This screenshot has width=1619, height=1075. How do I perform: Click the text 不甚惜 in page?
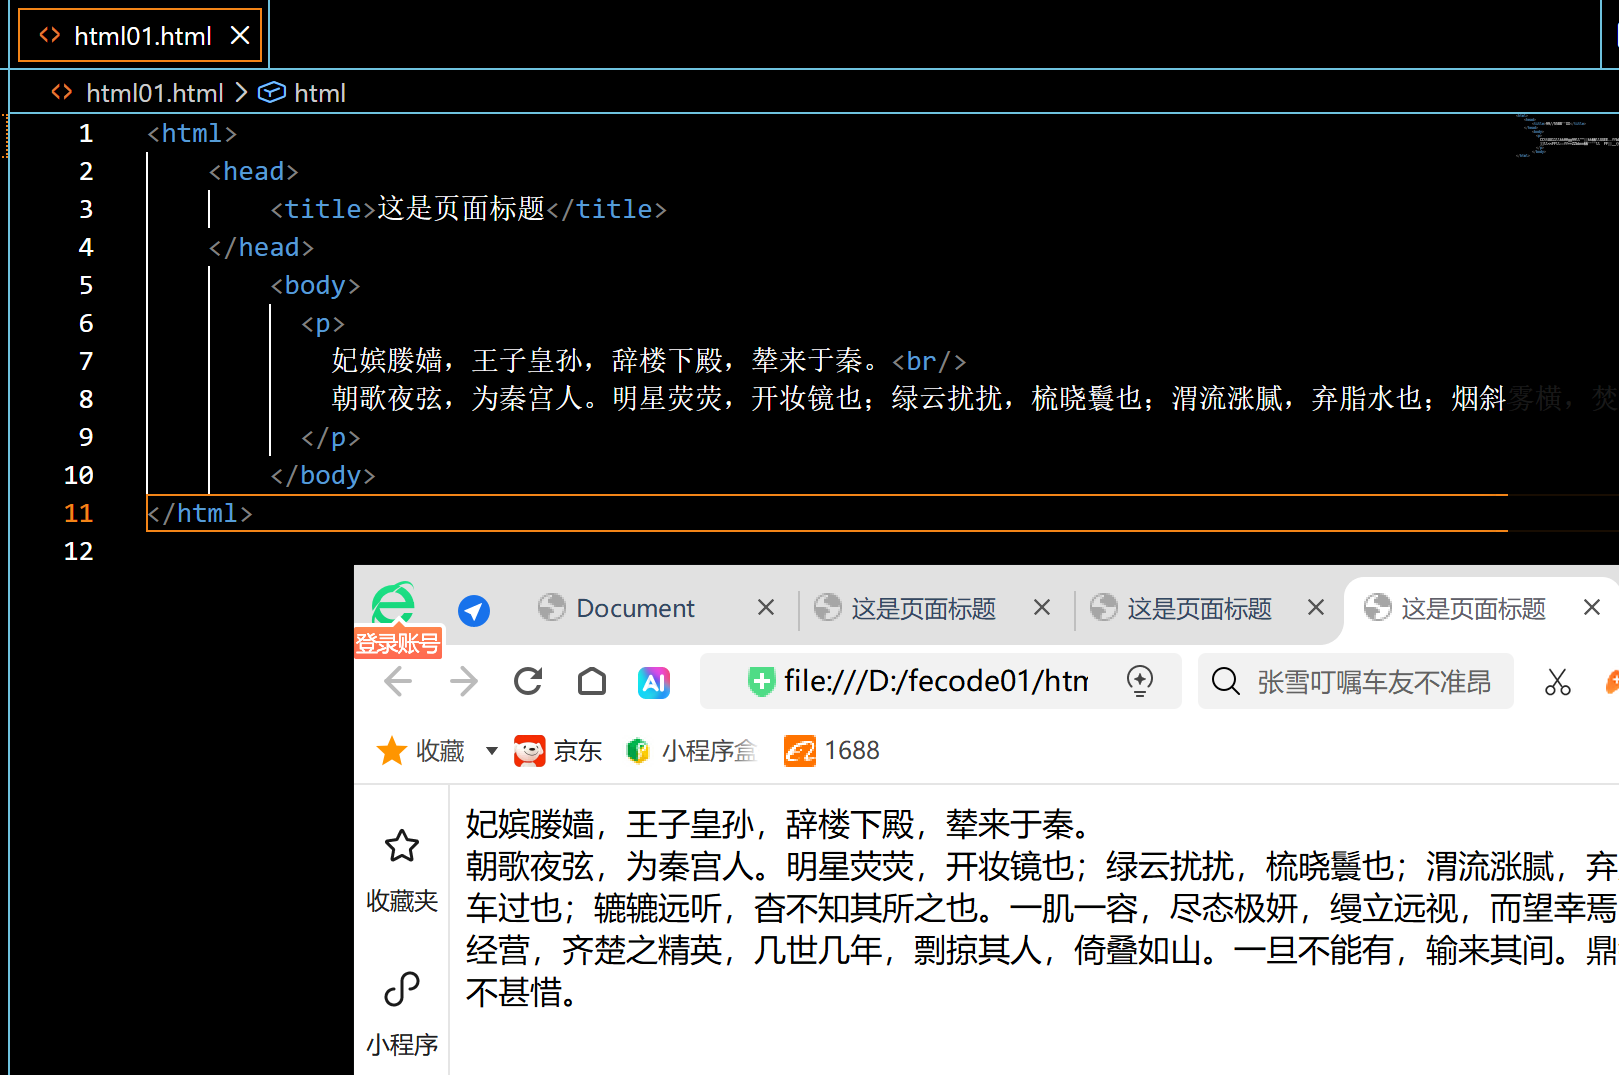tap(513, 993)
